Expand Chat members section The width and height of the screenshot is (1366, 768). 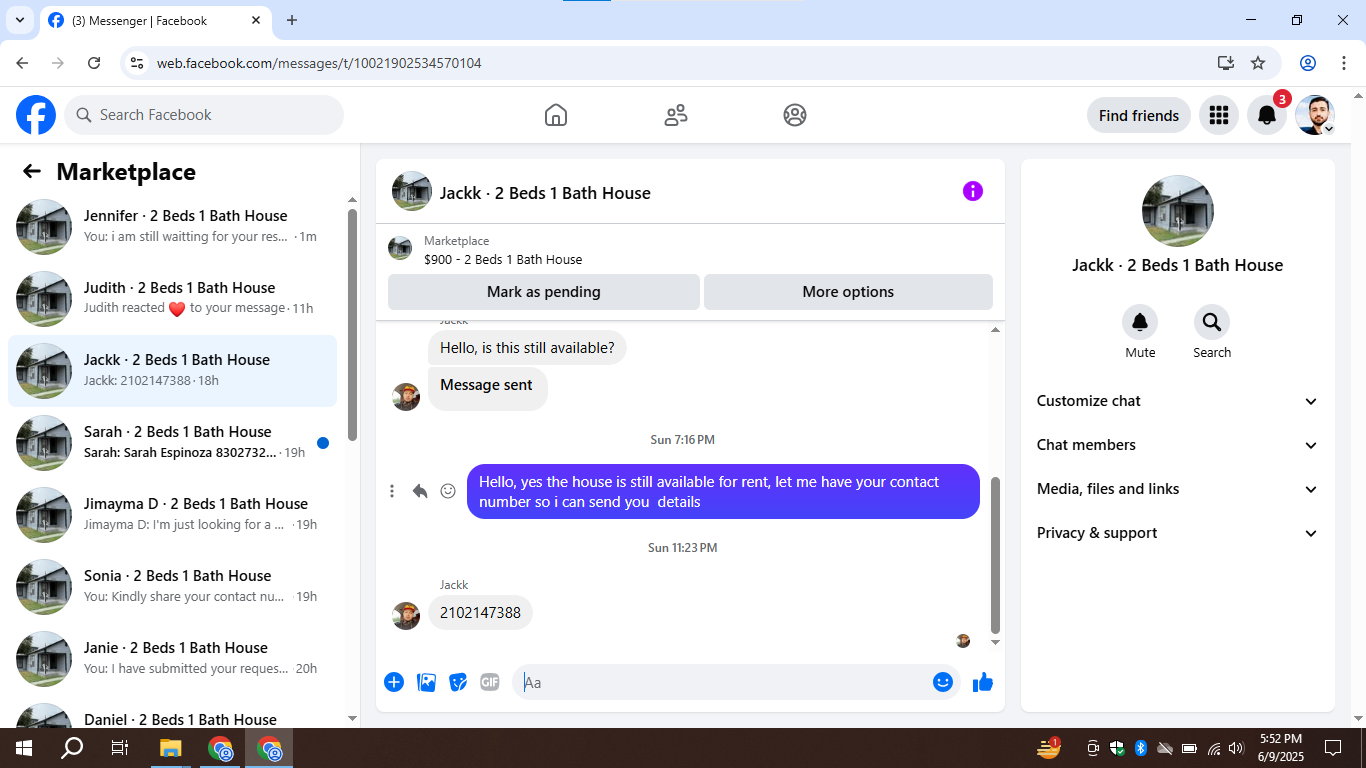tap(1178, 445)
